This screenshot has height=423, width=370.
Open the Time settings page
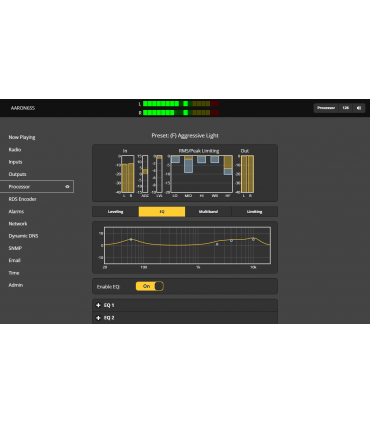[x=14, y=273]
